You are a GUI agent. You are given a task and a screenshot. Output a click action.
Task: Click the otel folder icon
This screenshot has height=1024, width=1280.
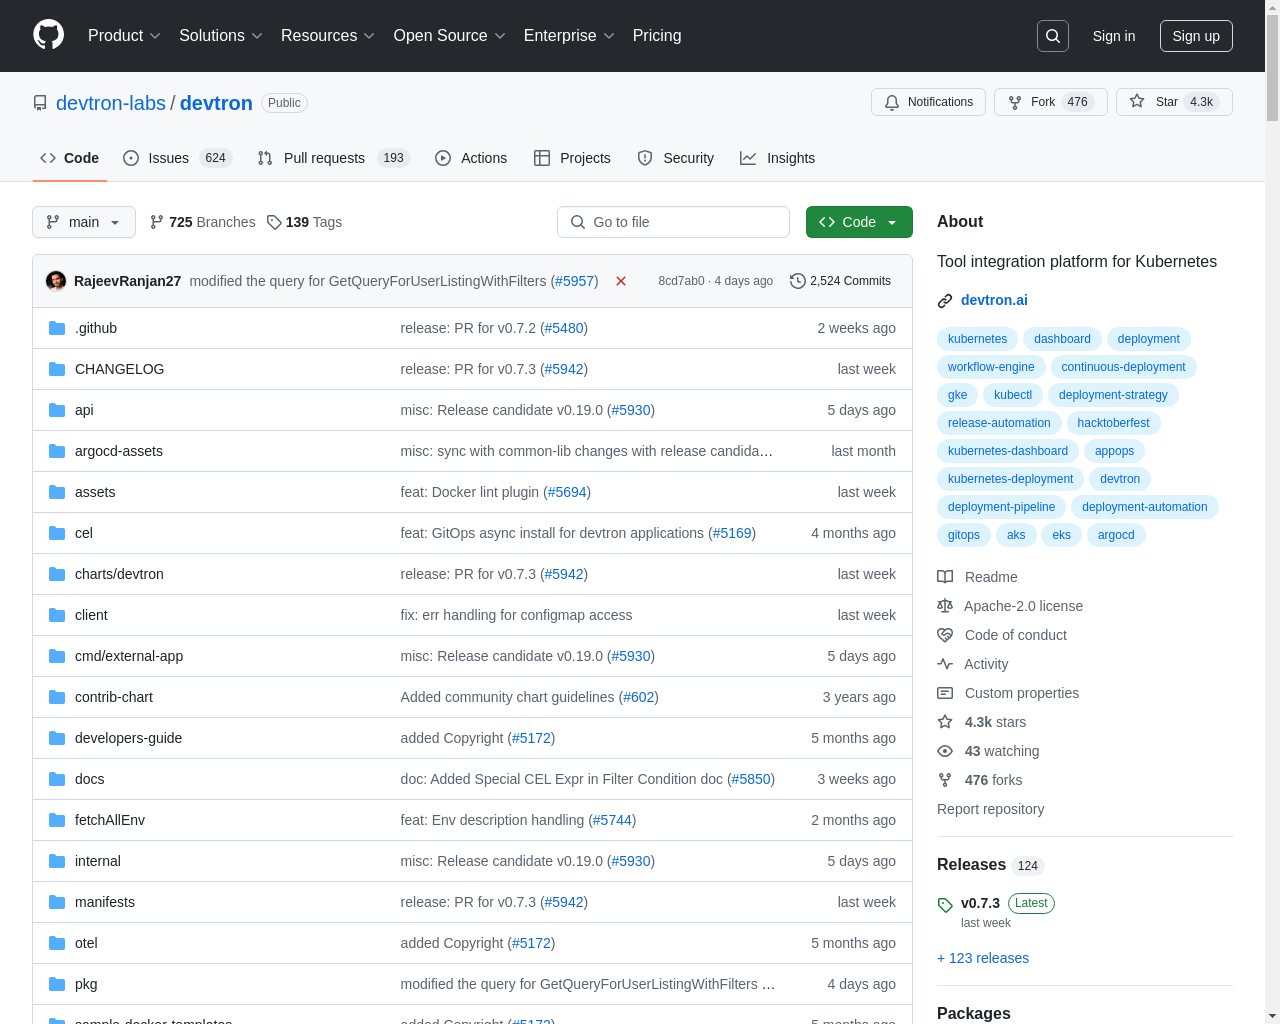pyautogui.click(x=57, y=943)
